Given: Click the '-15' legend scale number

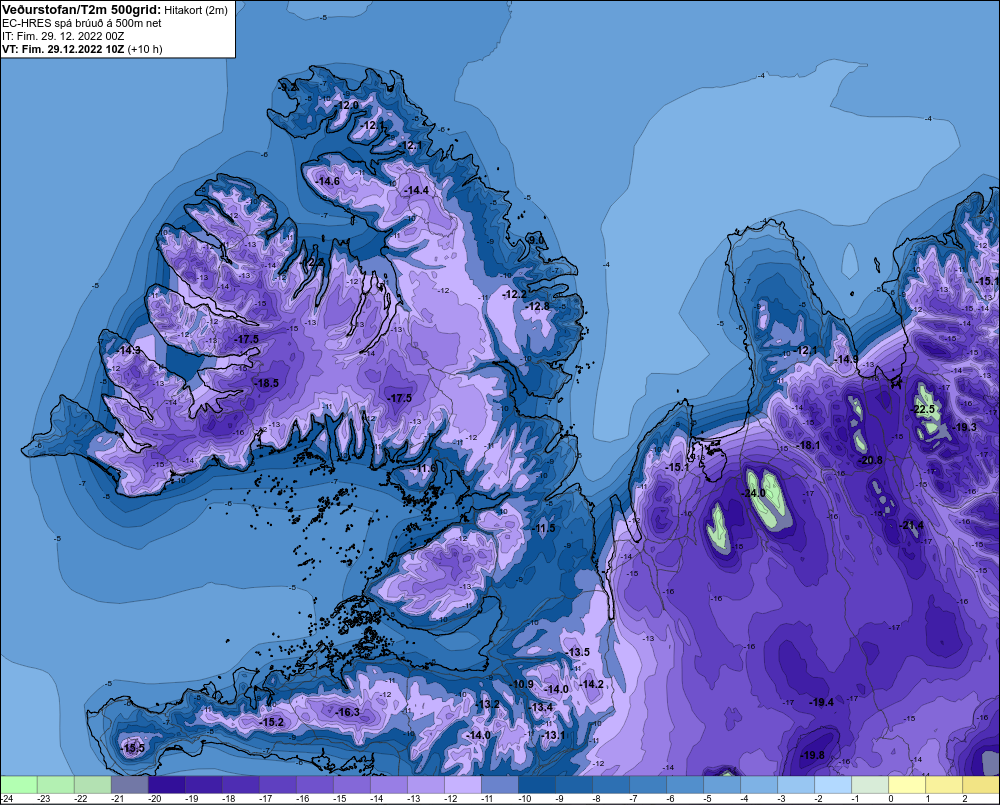Looking at the screenshot, I should (339, 799).
